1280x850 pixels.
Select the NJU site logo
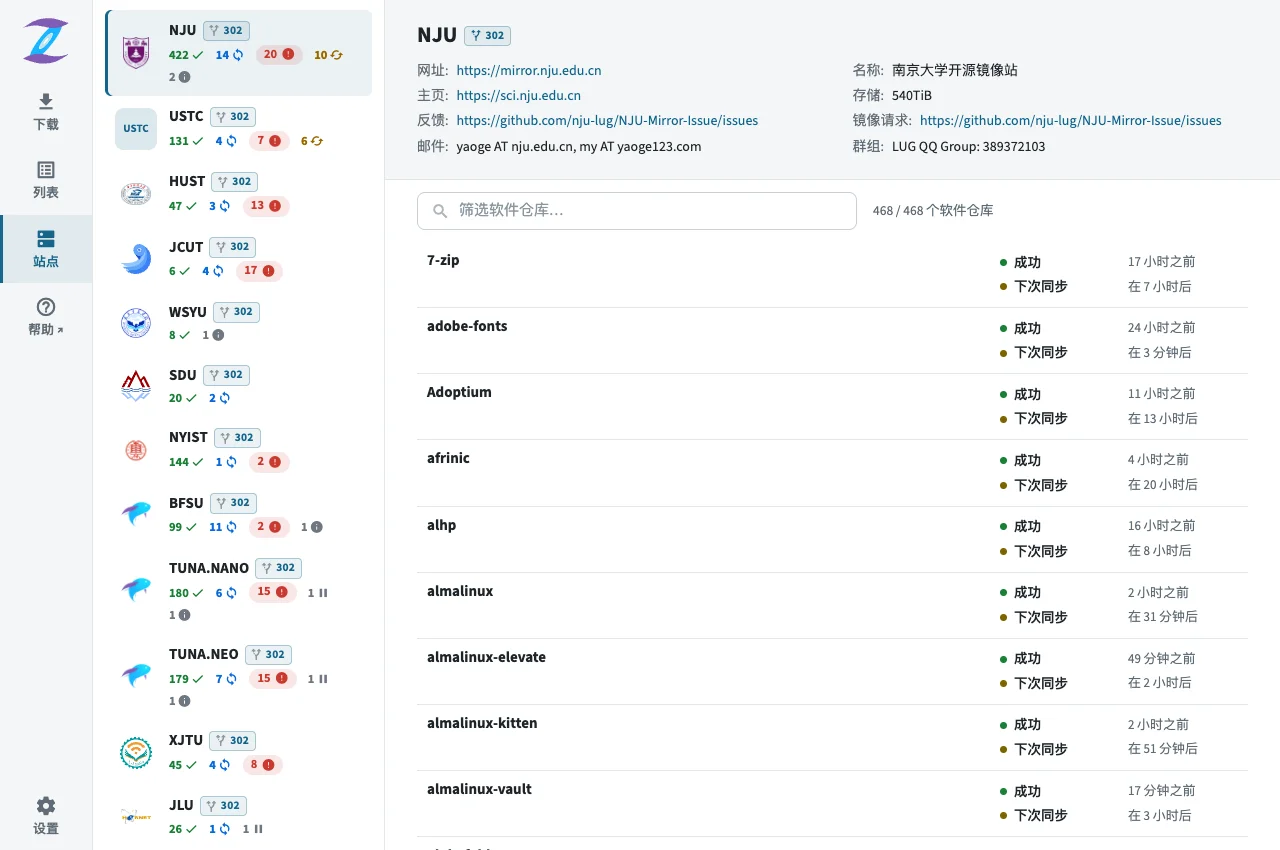136,53
